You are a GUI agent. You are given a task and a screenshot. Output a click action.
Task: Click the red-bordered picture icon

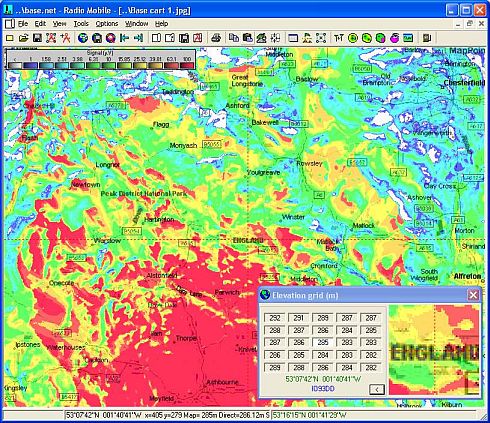point(198,38)
